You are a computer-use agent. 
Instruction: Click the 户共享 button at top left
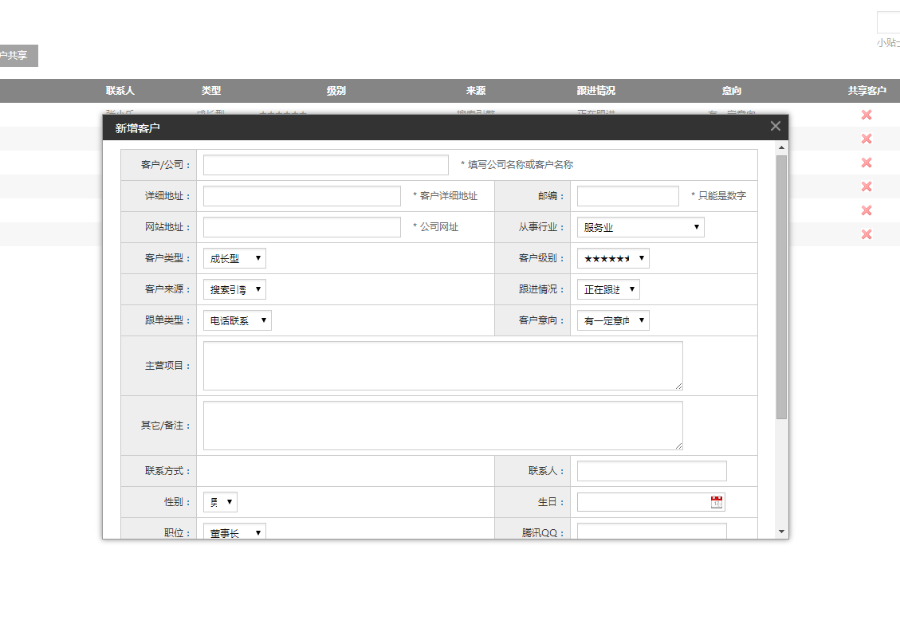point(17,56)
